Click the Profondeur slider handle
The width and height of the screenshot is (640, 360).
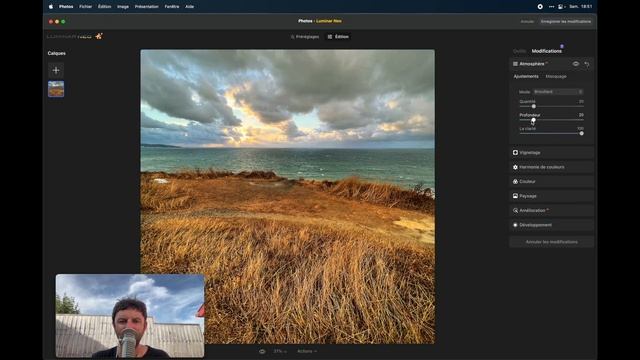tap(533, 120)
